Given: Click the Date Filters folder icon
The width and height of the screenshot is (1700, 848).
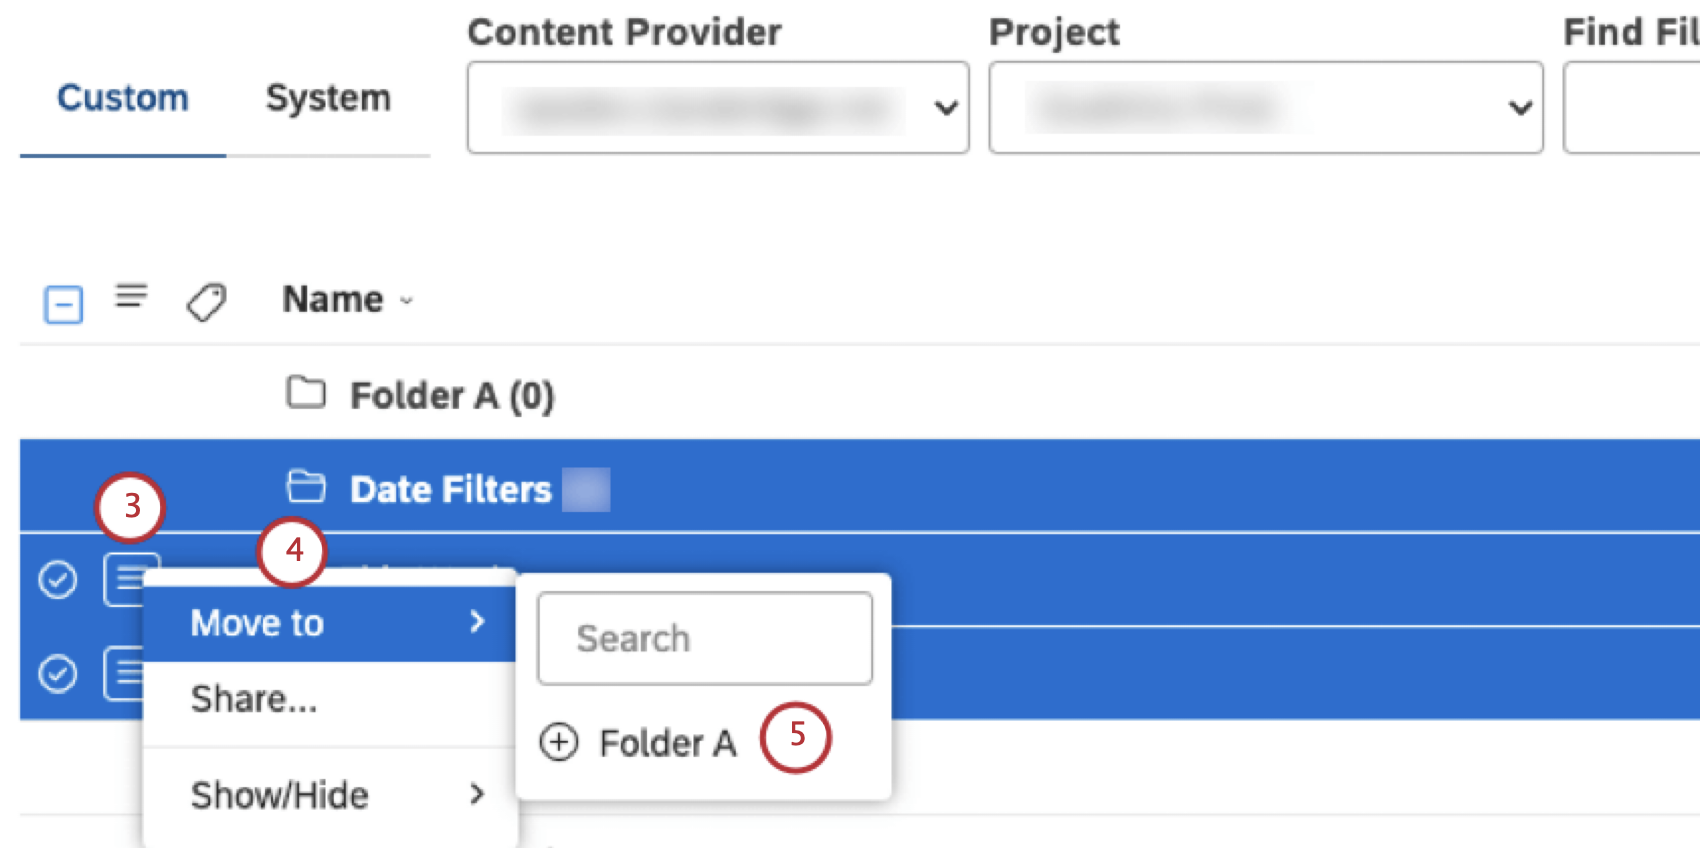Looking at the screenshot, I should tap(305, 487).
